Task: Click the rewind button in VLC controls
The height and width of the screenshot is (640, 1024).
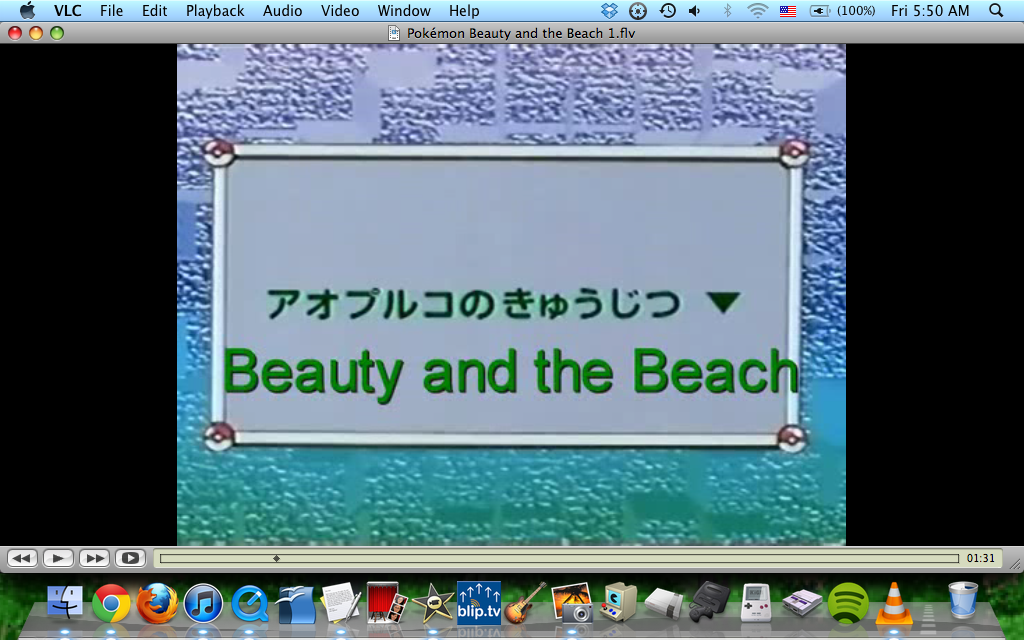Action: pos(22,558)
